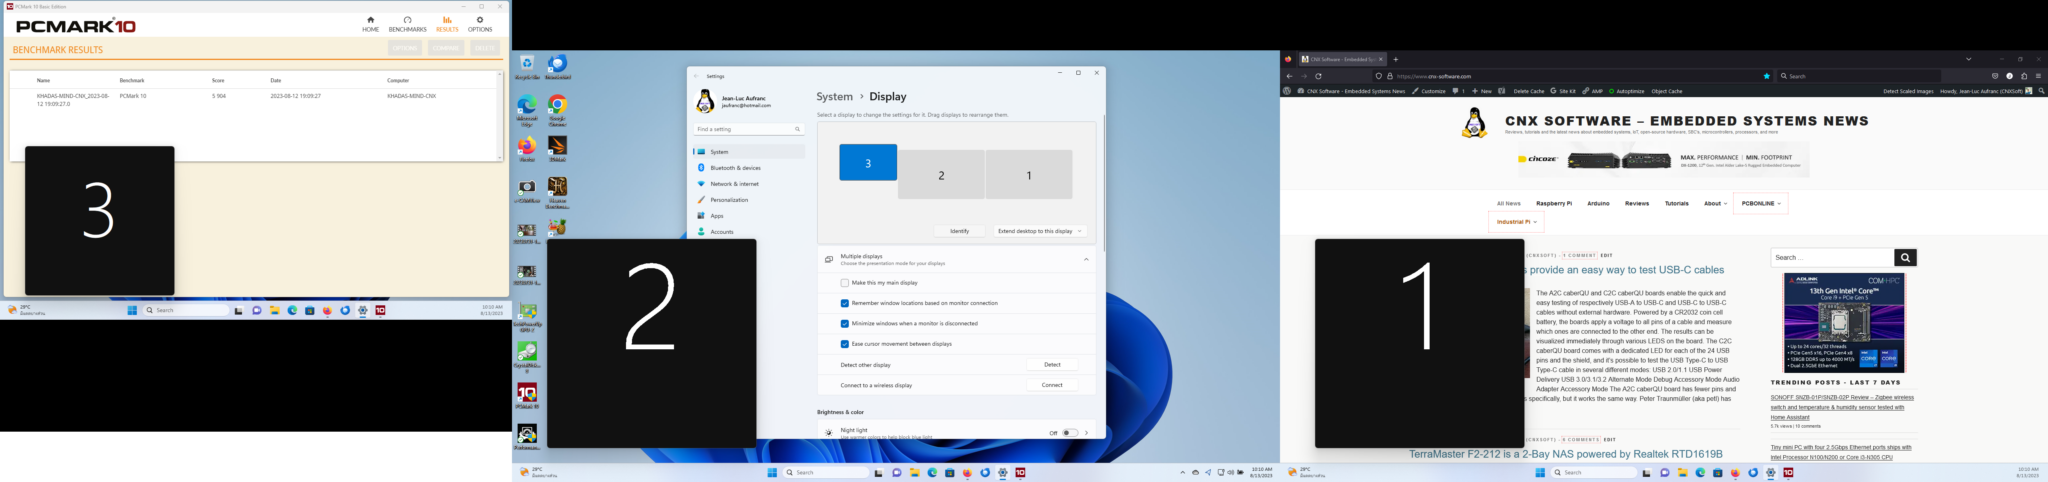Turn on Night light toggle
This screenshot has width=2048, height=482.
(x=1069, y=433)
